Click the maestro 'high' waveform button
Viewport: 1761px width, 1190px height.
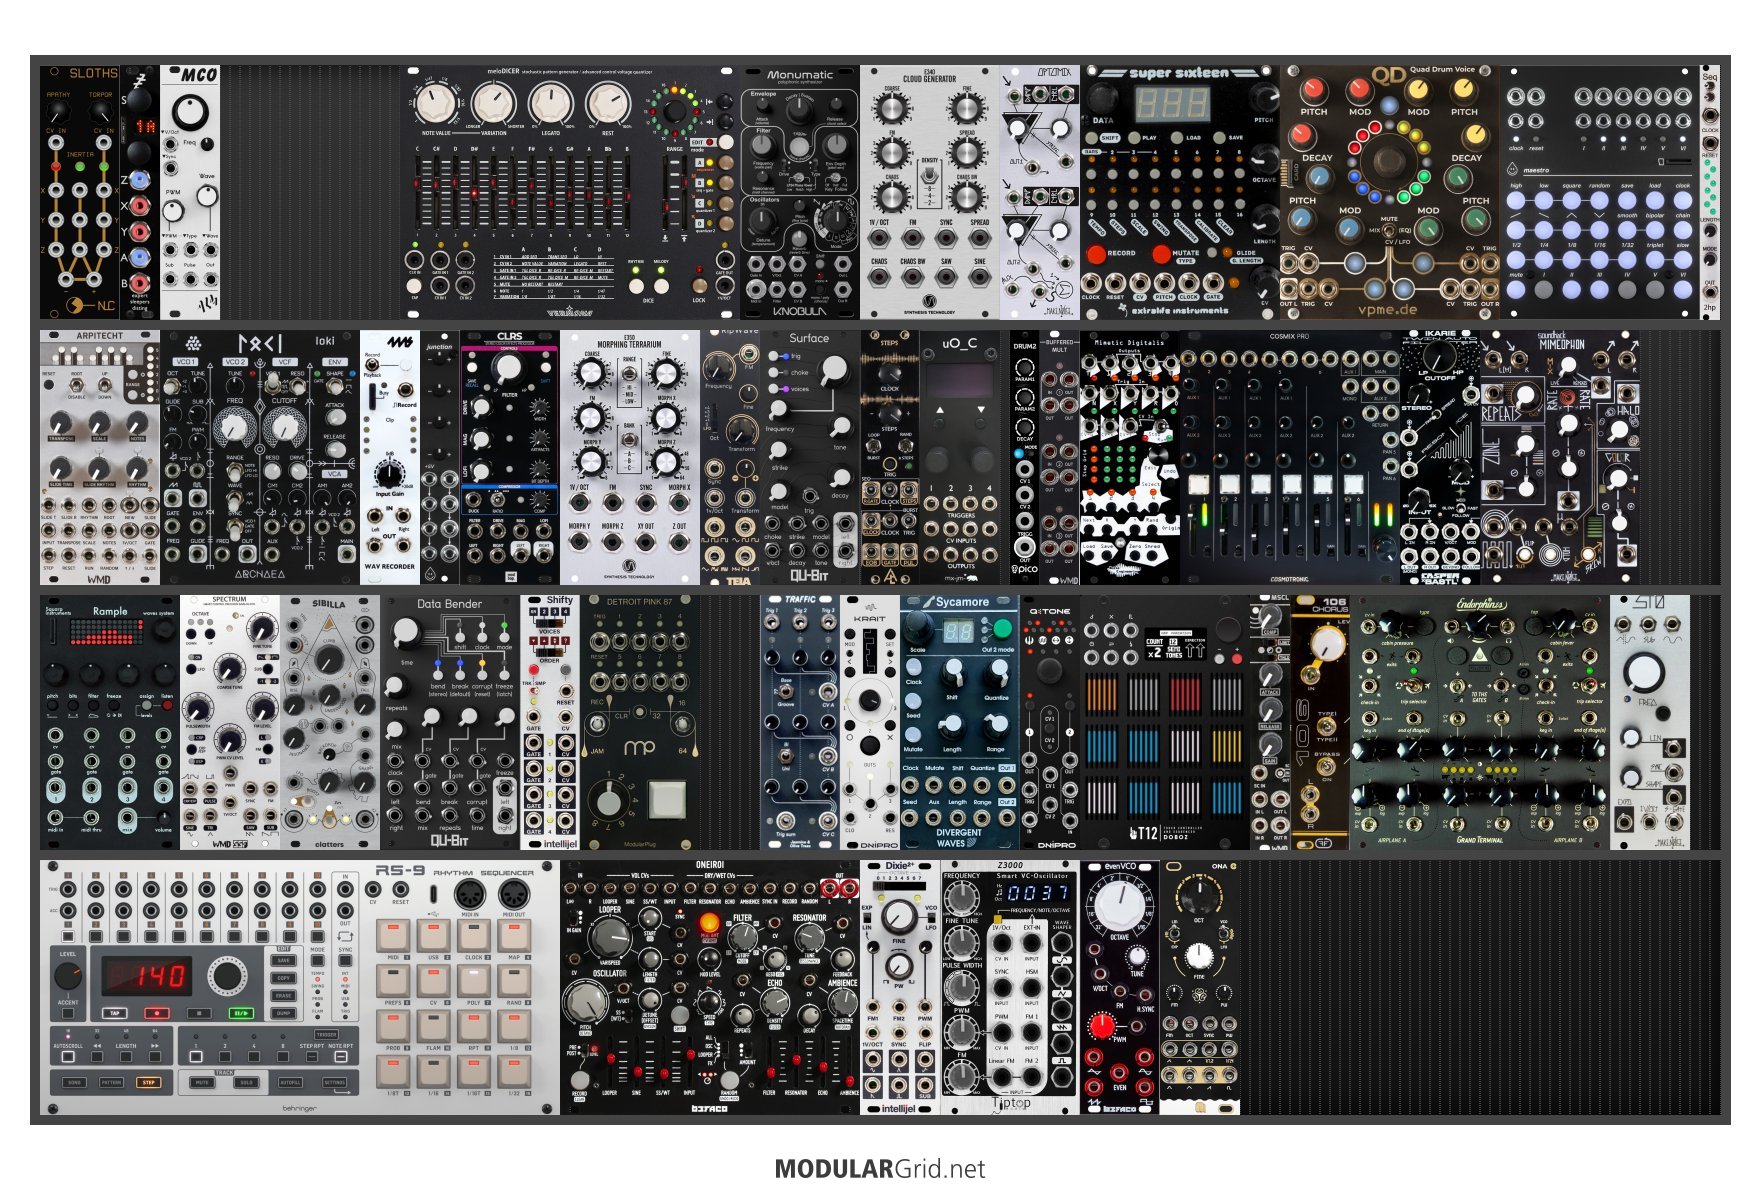(1516, 201)
